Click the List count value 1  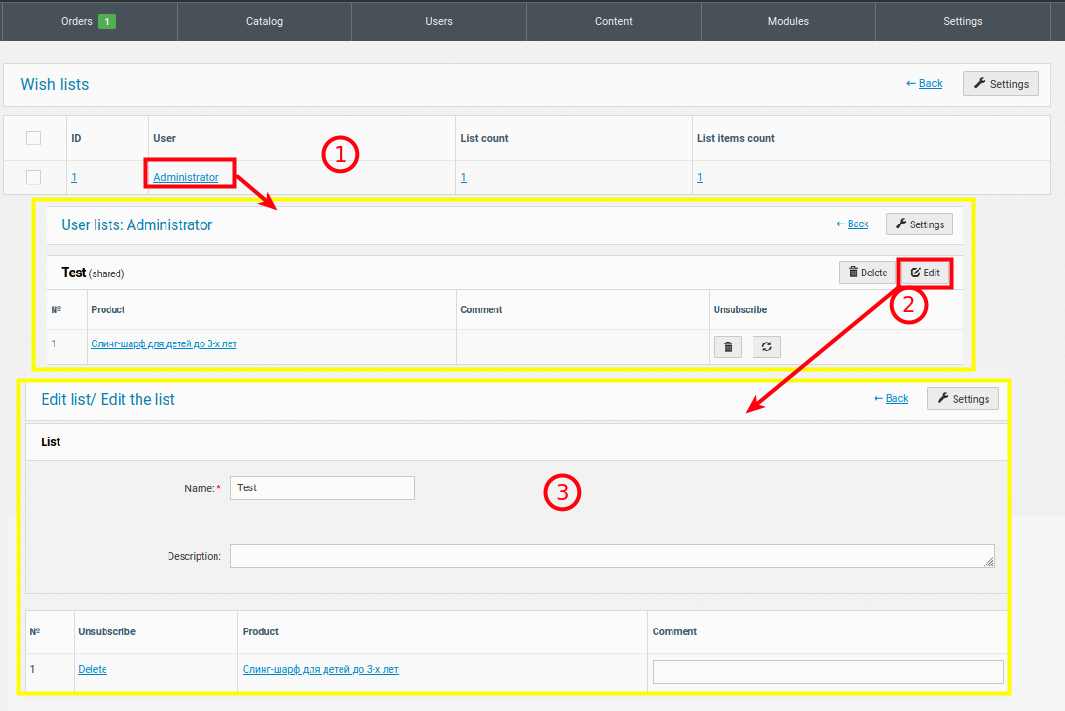click(463, 177)
